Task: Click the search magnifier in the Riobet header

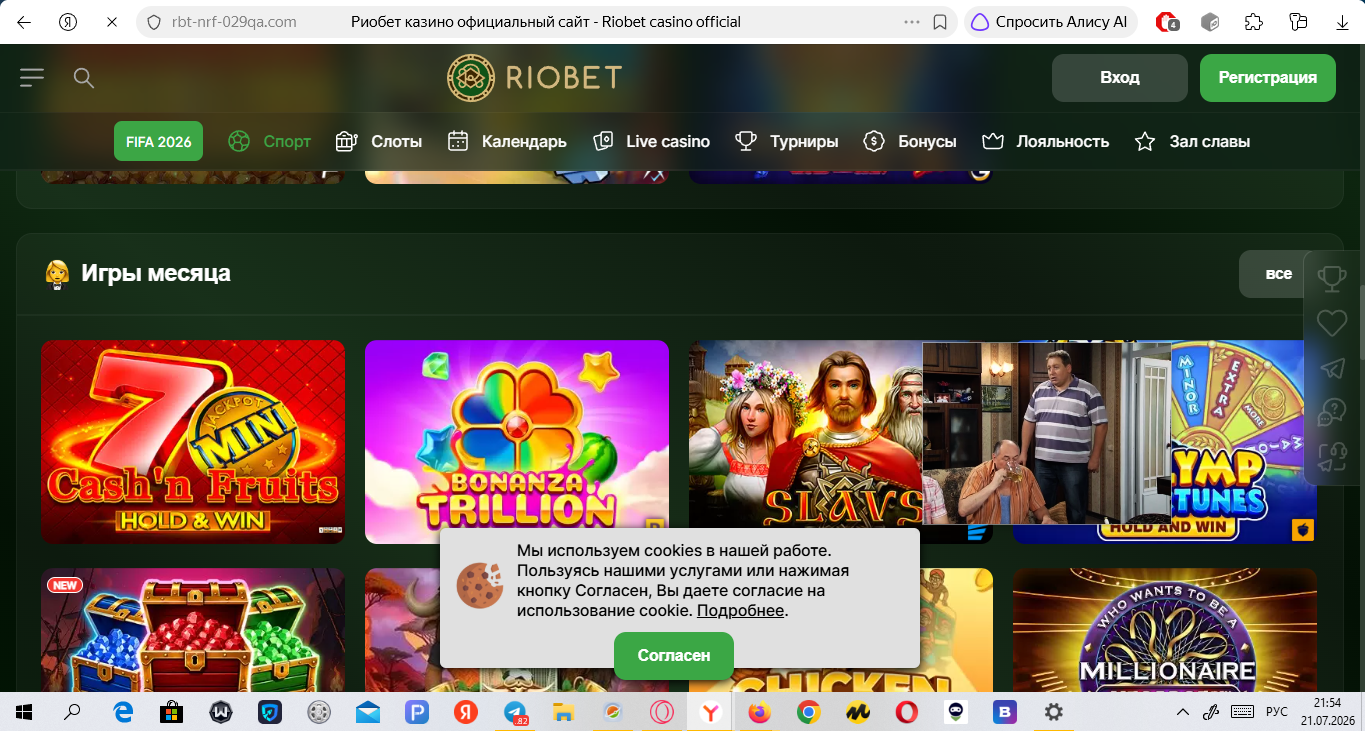Action: tap(84, 78)
